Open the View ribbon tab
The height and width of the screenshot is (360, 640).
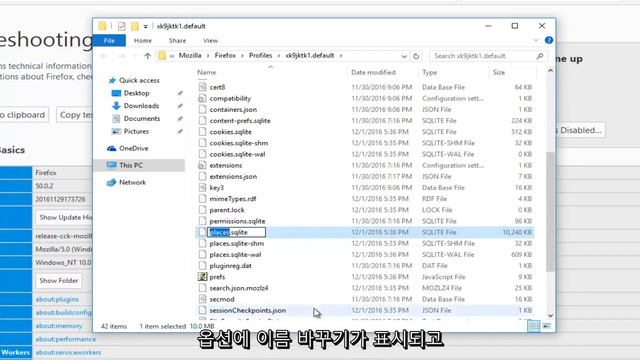(210, 40)
